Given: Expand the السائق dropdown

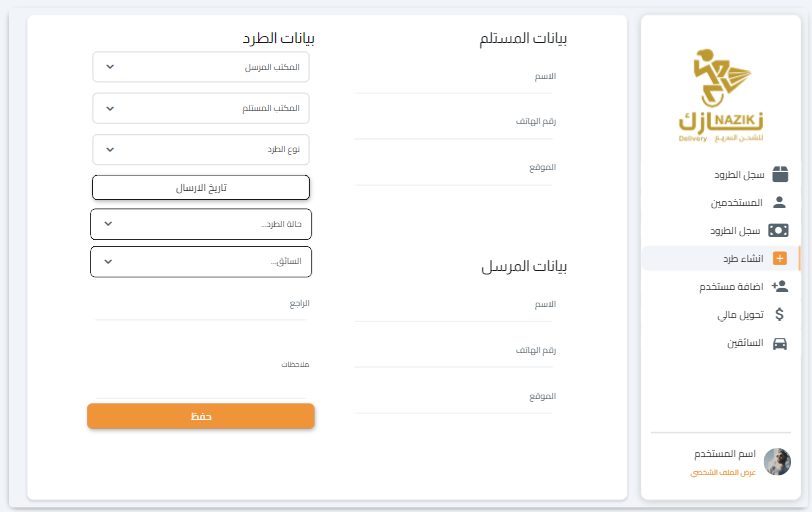Looking at the screenshot, I should pos(201,262).
